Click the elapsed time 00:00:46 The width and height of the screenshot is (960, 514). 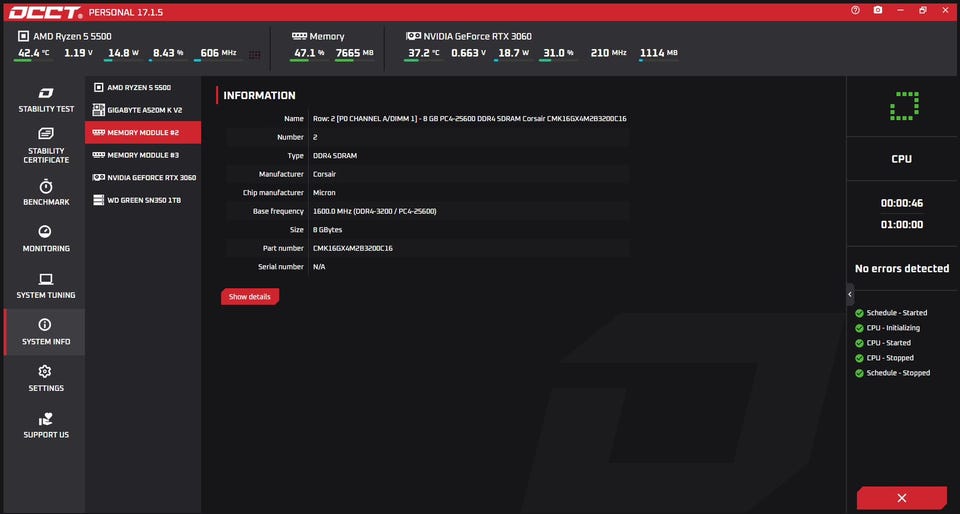click(x=902, y=203)
